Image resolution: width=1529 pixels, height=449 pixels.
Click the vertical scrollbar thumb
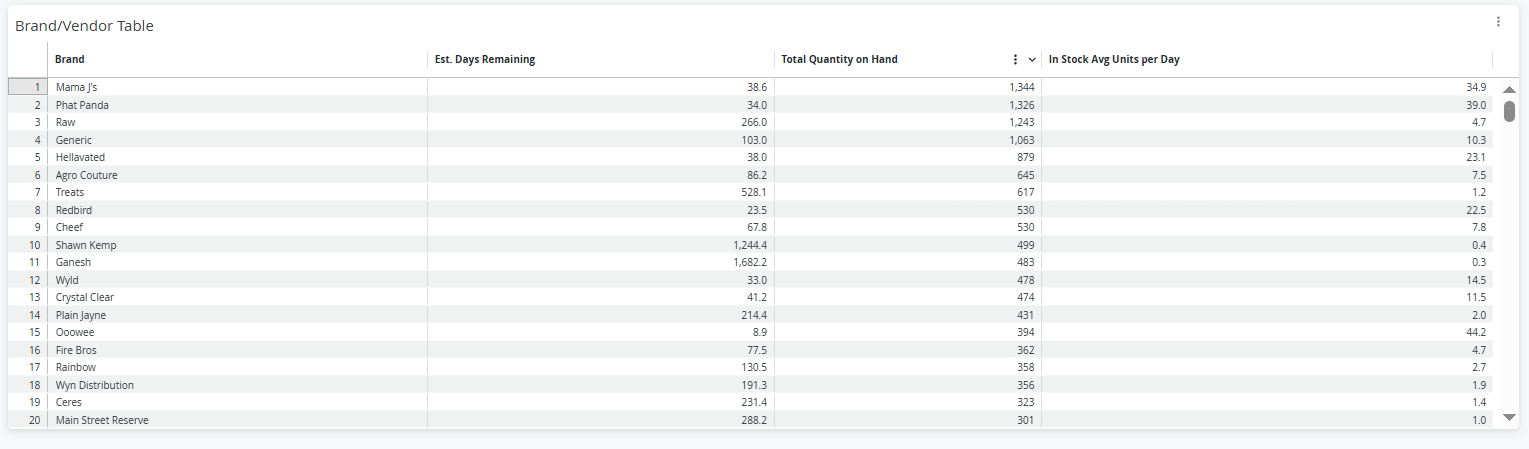point(1510,111)
